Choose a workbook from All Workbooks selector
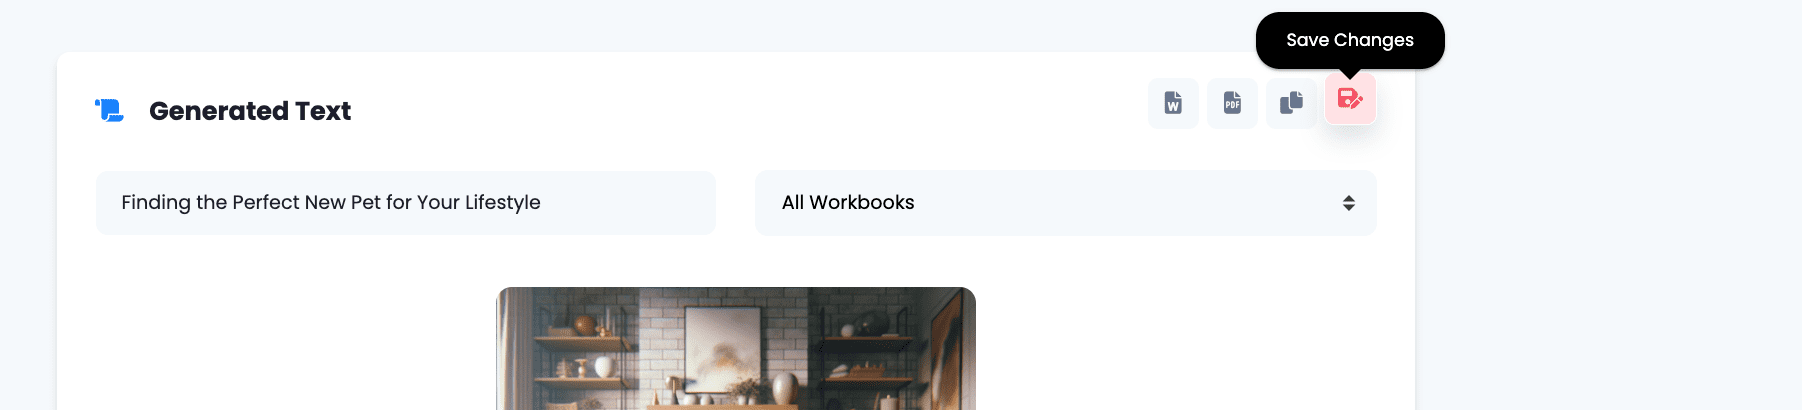 pyautogui.click(x=1066, y=203)
